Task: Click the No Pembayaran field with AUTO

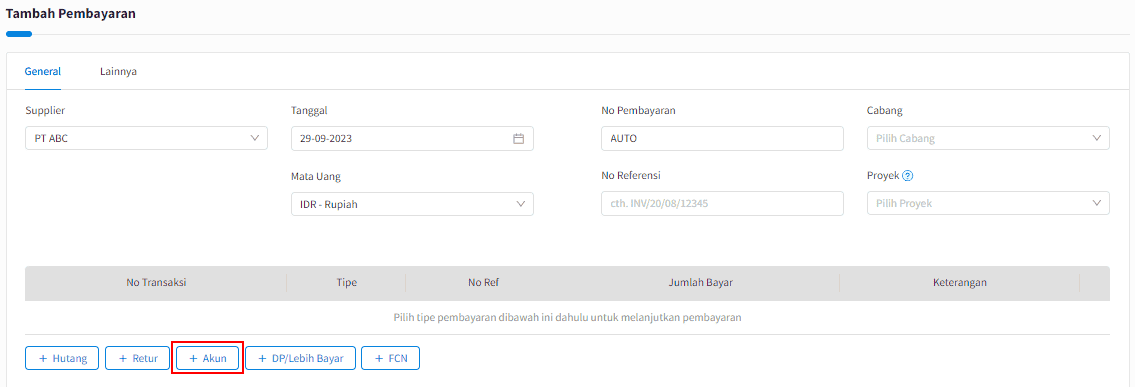Action: 722,138
